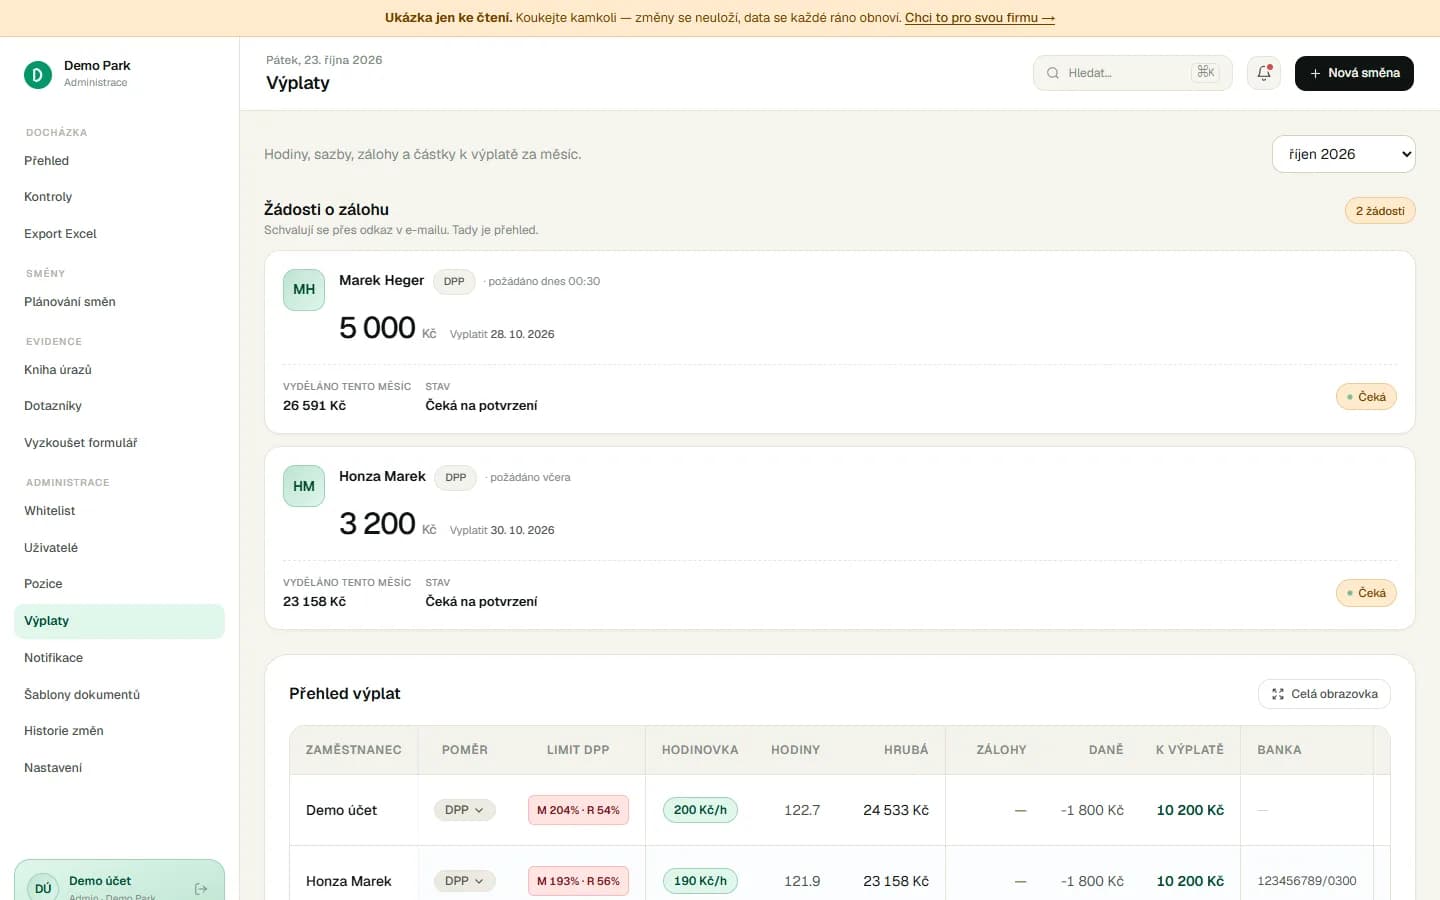
Task: Click the notifications bell icon
Action: coord(1264,73)
